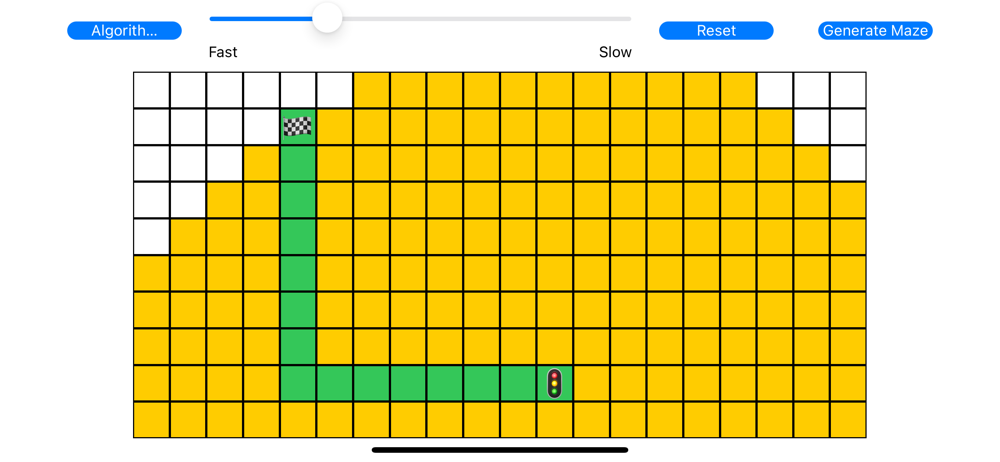Click the speed slider thumb
1000x462 pixels.
click(x=327, y=18)
